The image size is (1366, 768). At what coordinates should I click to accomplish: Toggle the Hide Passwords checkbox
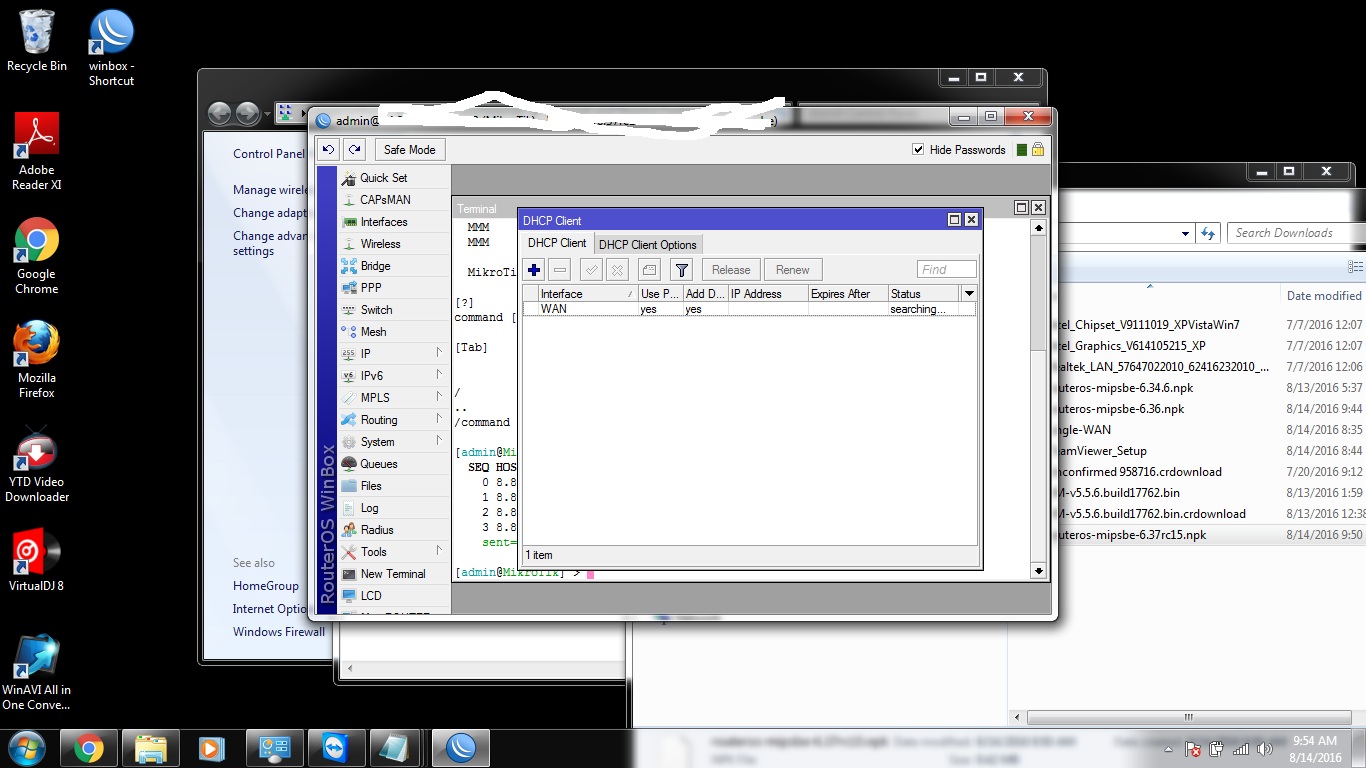pyautogui.click(x=918, y=150)
